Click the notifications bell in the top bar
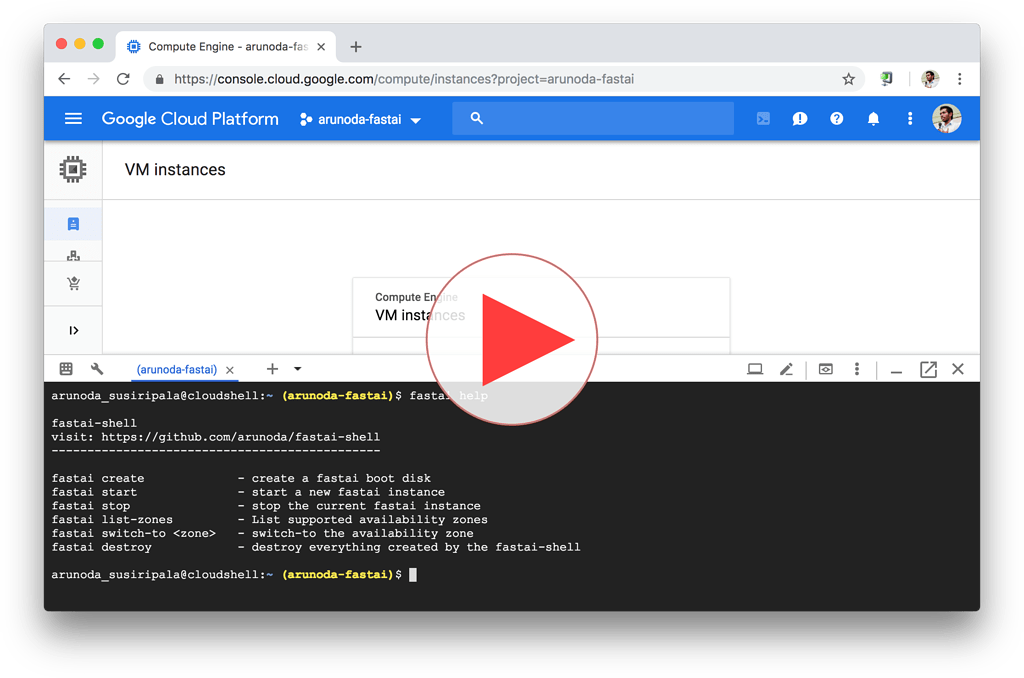The image size is (1024, 678). pos(872,118)
